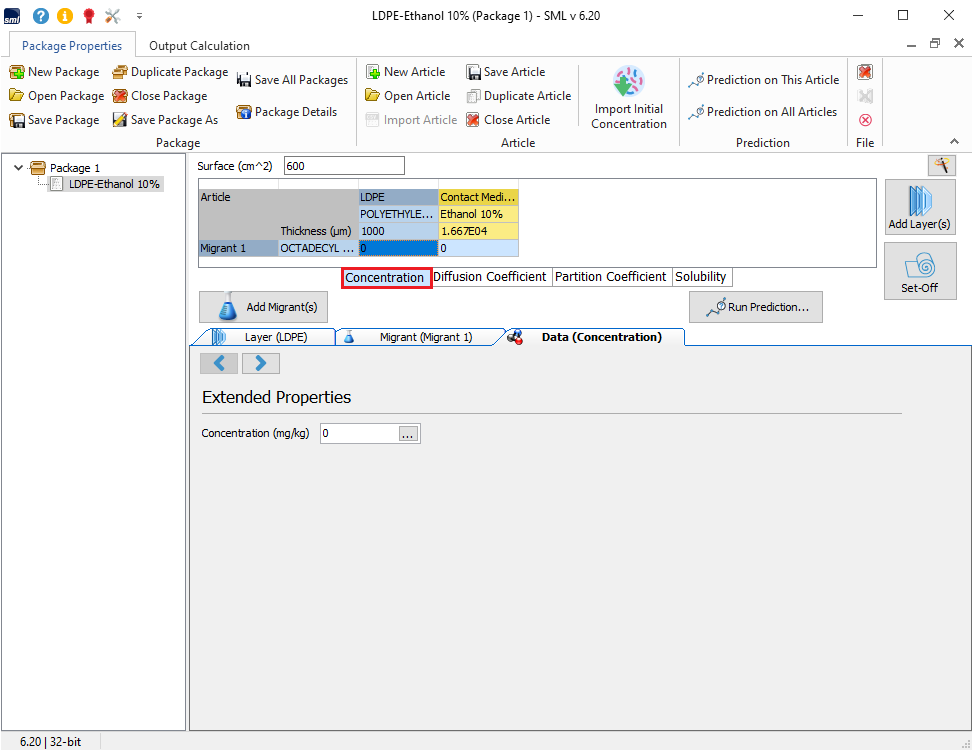This screenshot has width=973, height=751.
Task: Click the help question mark icon
Action: 41,16
